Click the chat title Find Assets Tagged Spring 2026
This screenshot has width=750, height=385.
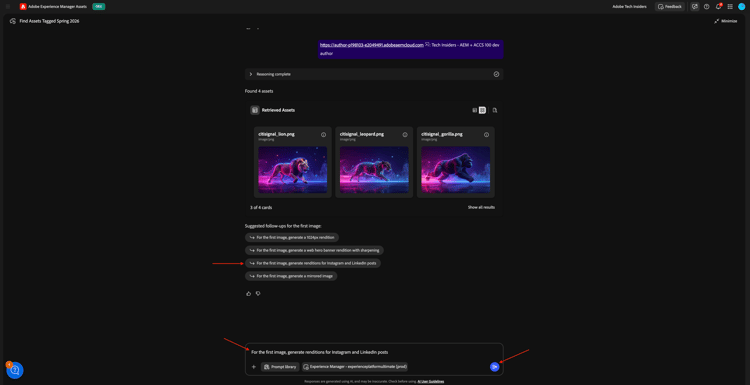tap(49, 21)
